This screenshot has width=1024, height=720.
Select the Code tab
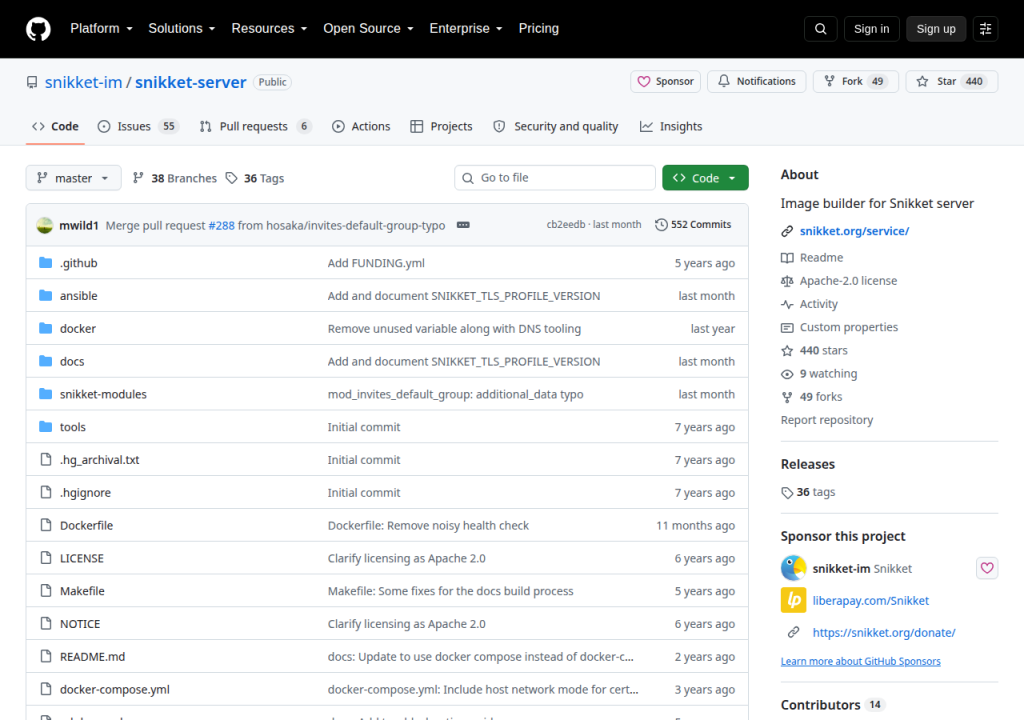pos(56,127)
